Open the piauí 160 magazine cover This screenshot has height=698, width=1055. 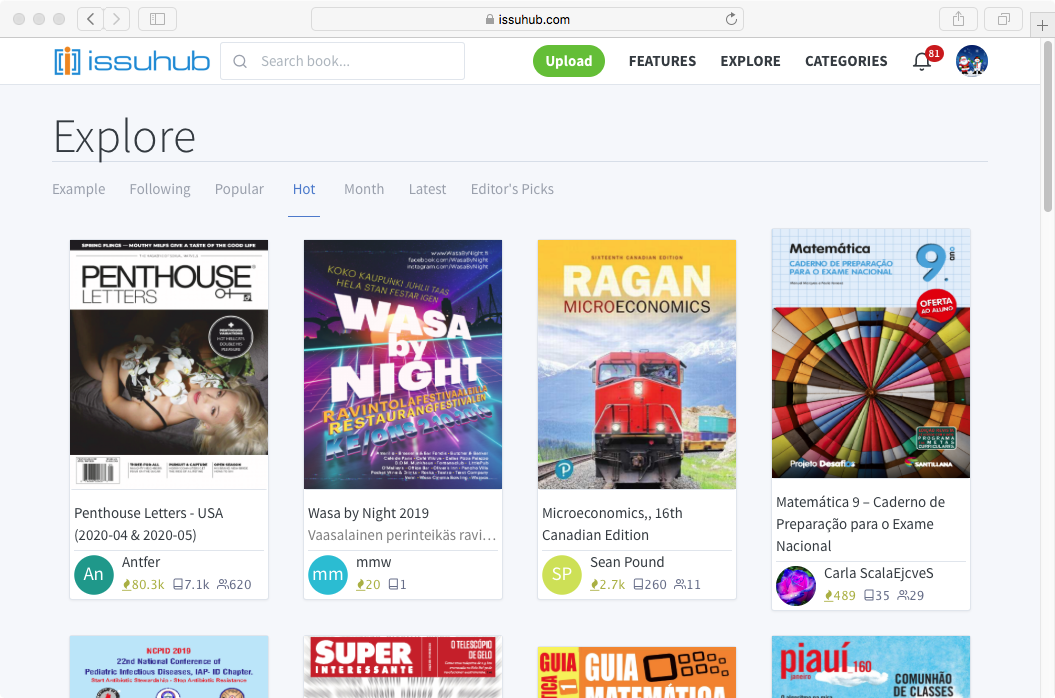tap(871, 667)
